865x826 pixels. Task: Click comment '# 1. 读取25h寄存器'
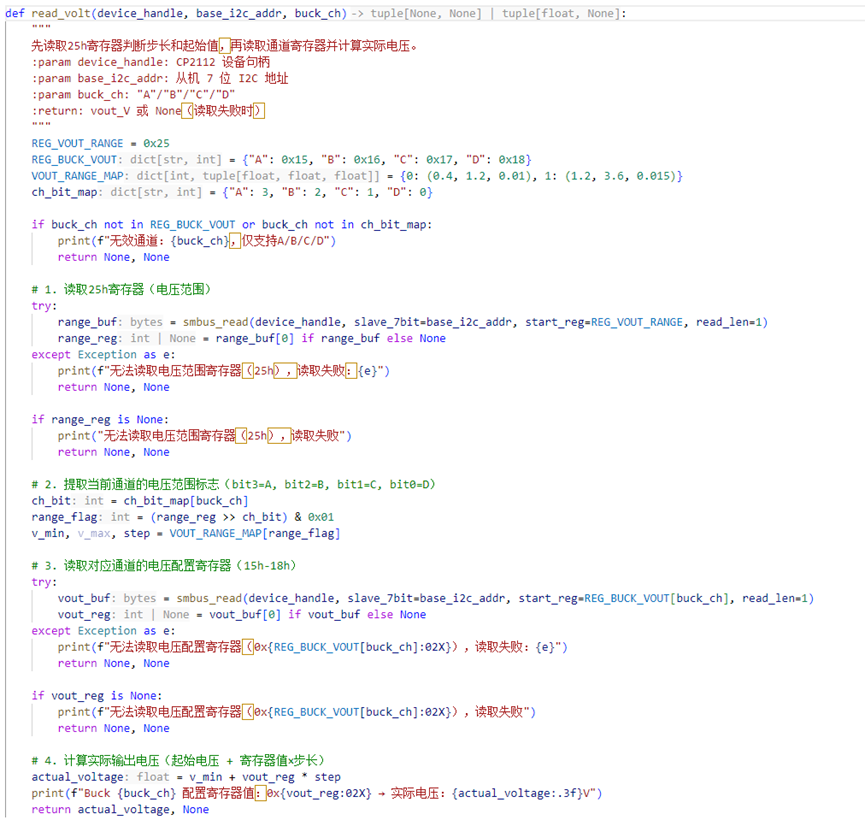(x=120, y=289)
